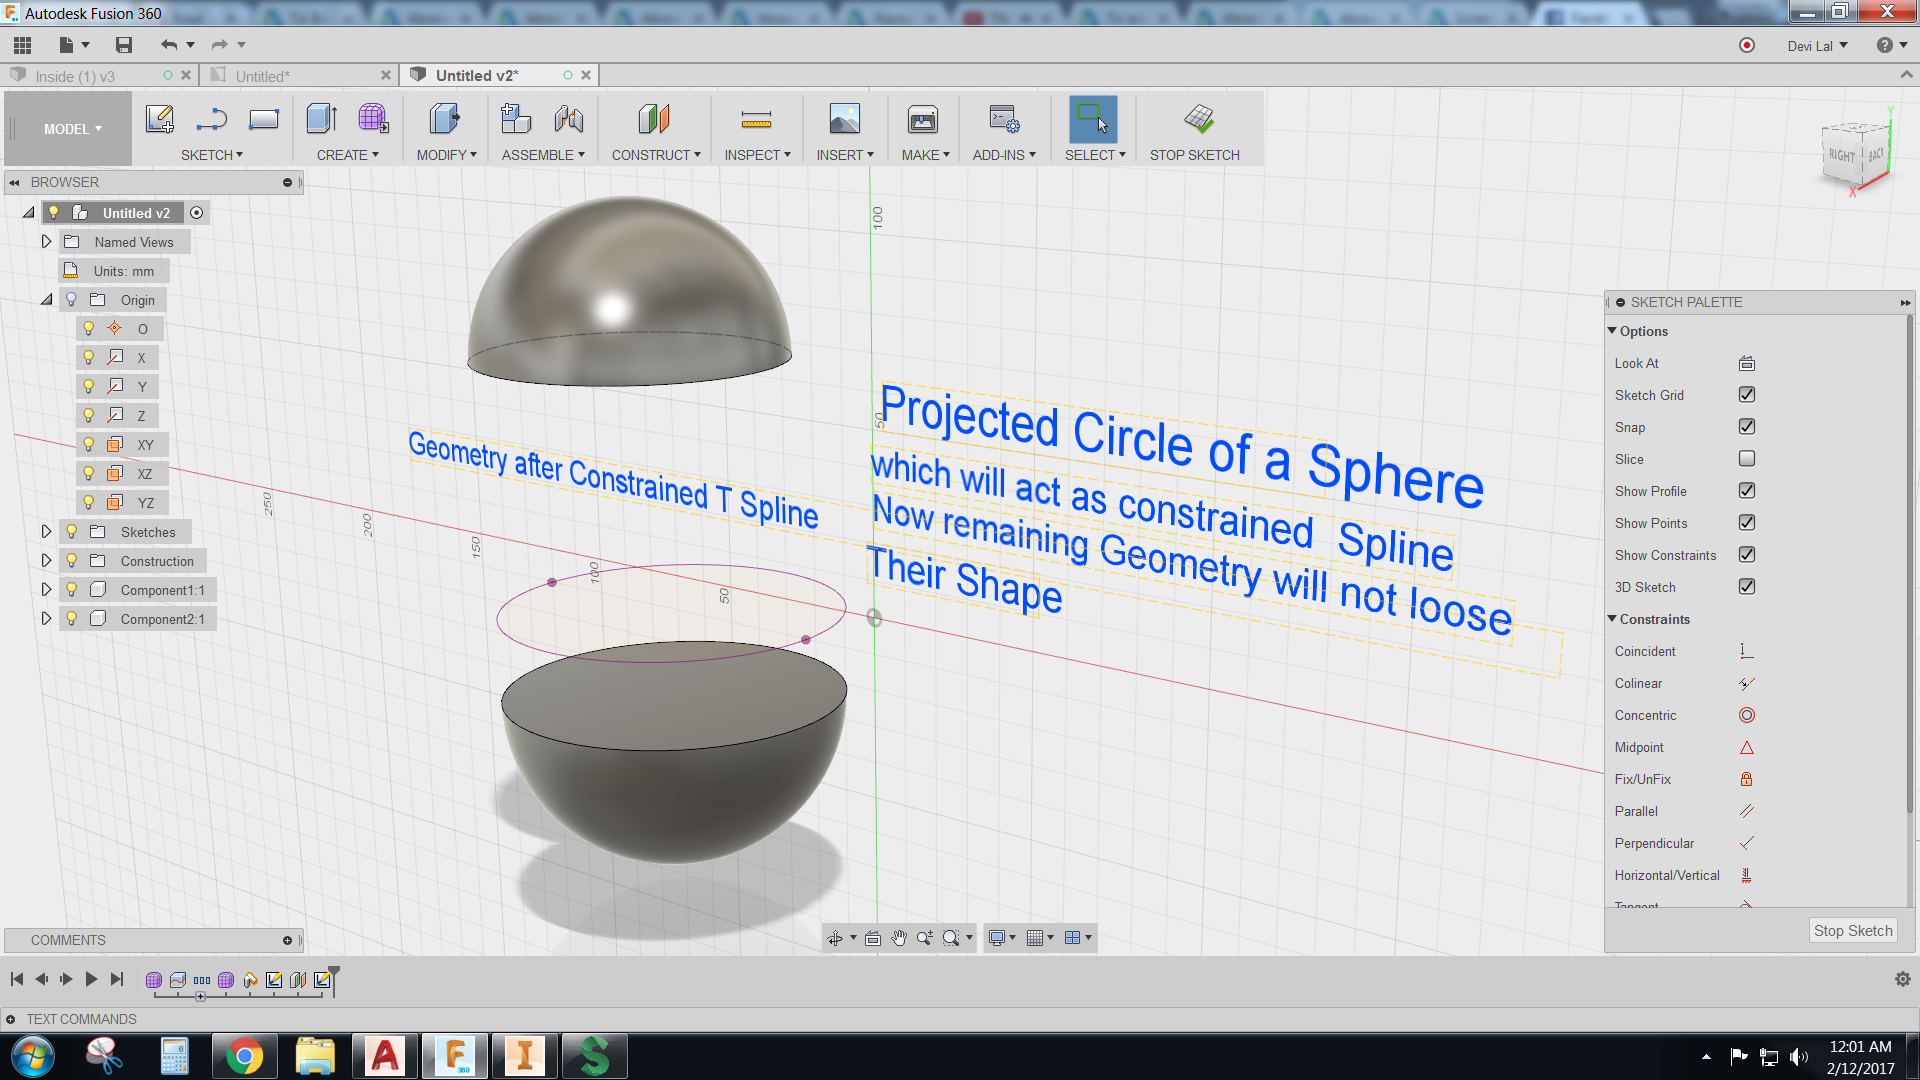This screenshot has width=1920, height=1080.
Task: Toggle the Show Constraints checkbox
Action: click(x=1747, y=555)
